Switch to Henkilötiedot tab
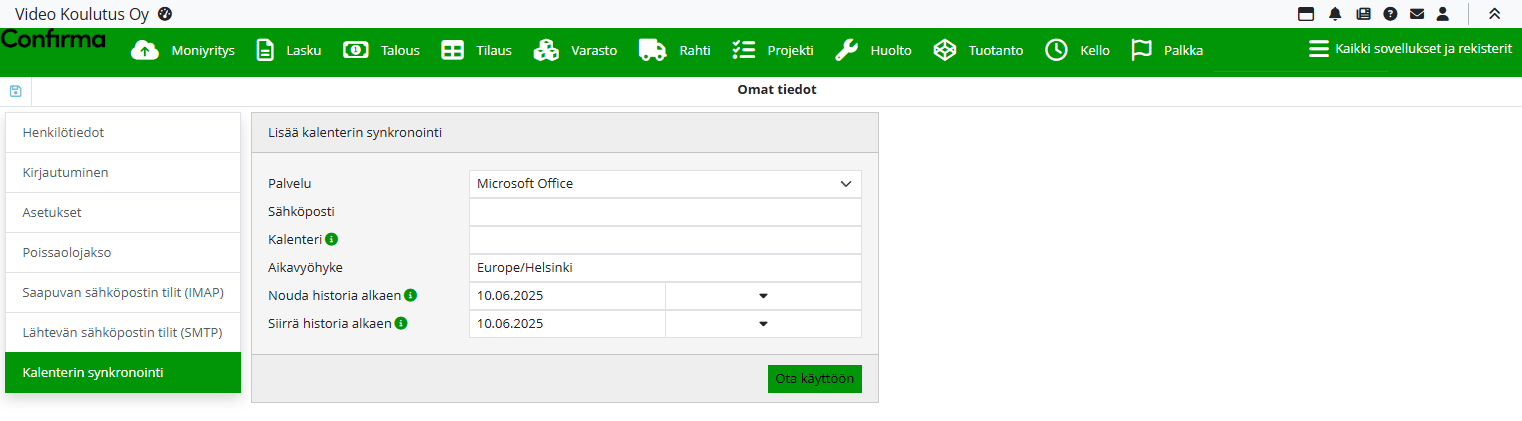Image resolution: width=1522 pixels, height=421 pixels. [x=122, y=132]
